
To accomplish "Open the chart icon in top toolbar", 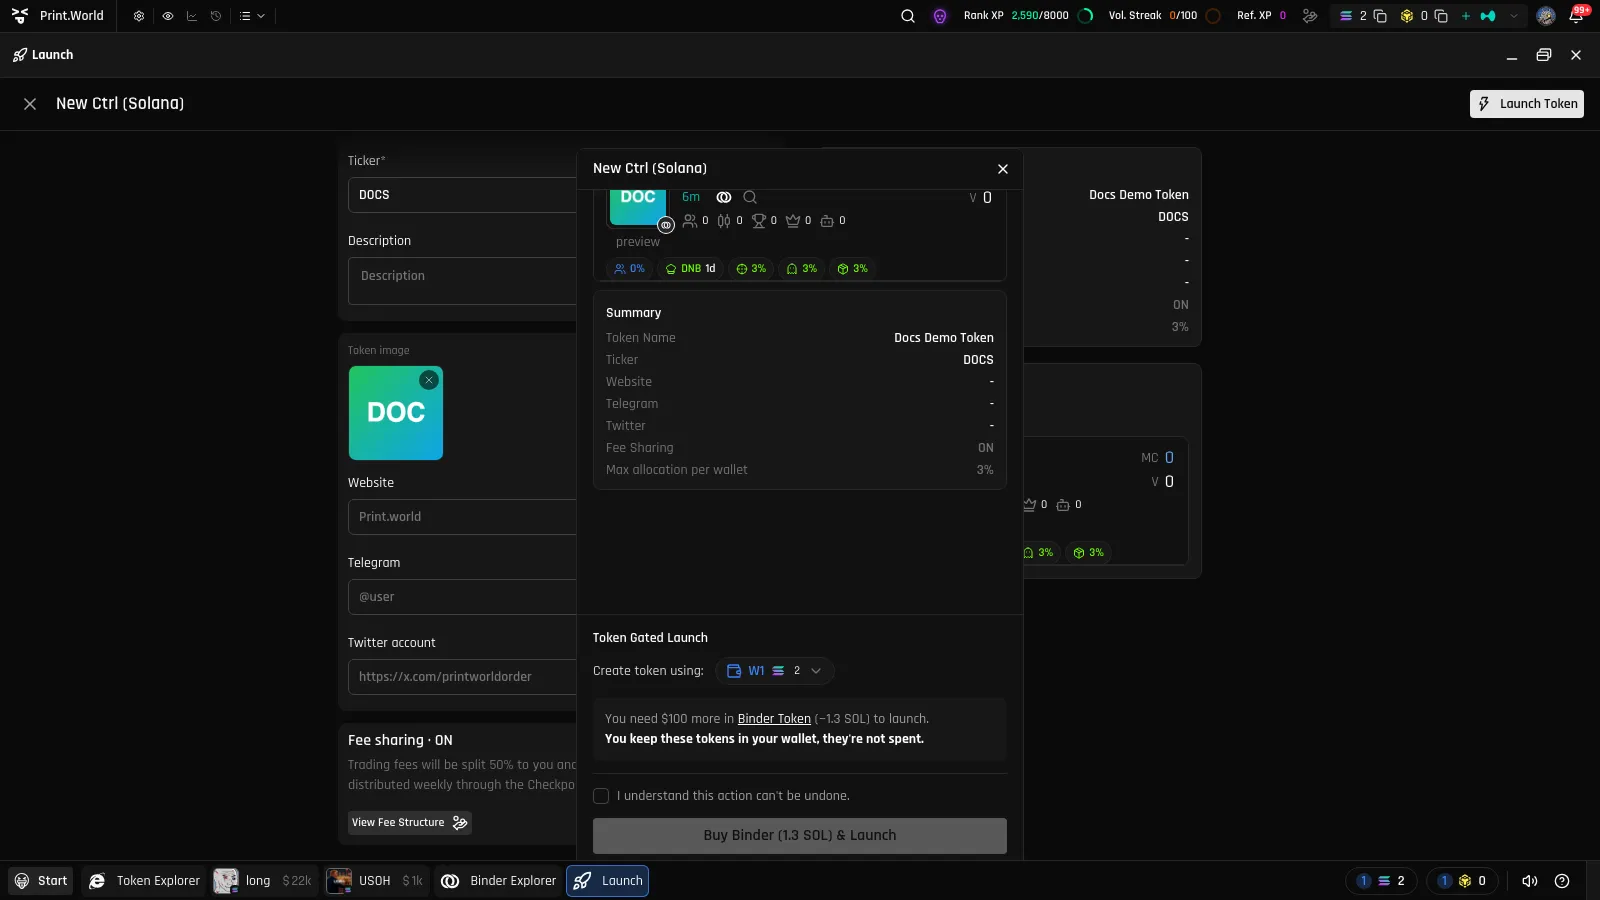I will [191, 16].
